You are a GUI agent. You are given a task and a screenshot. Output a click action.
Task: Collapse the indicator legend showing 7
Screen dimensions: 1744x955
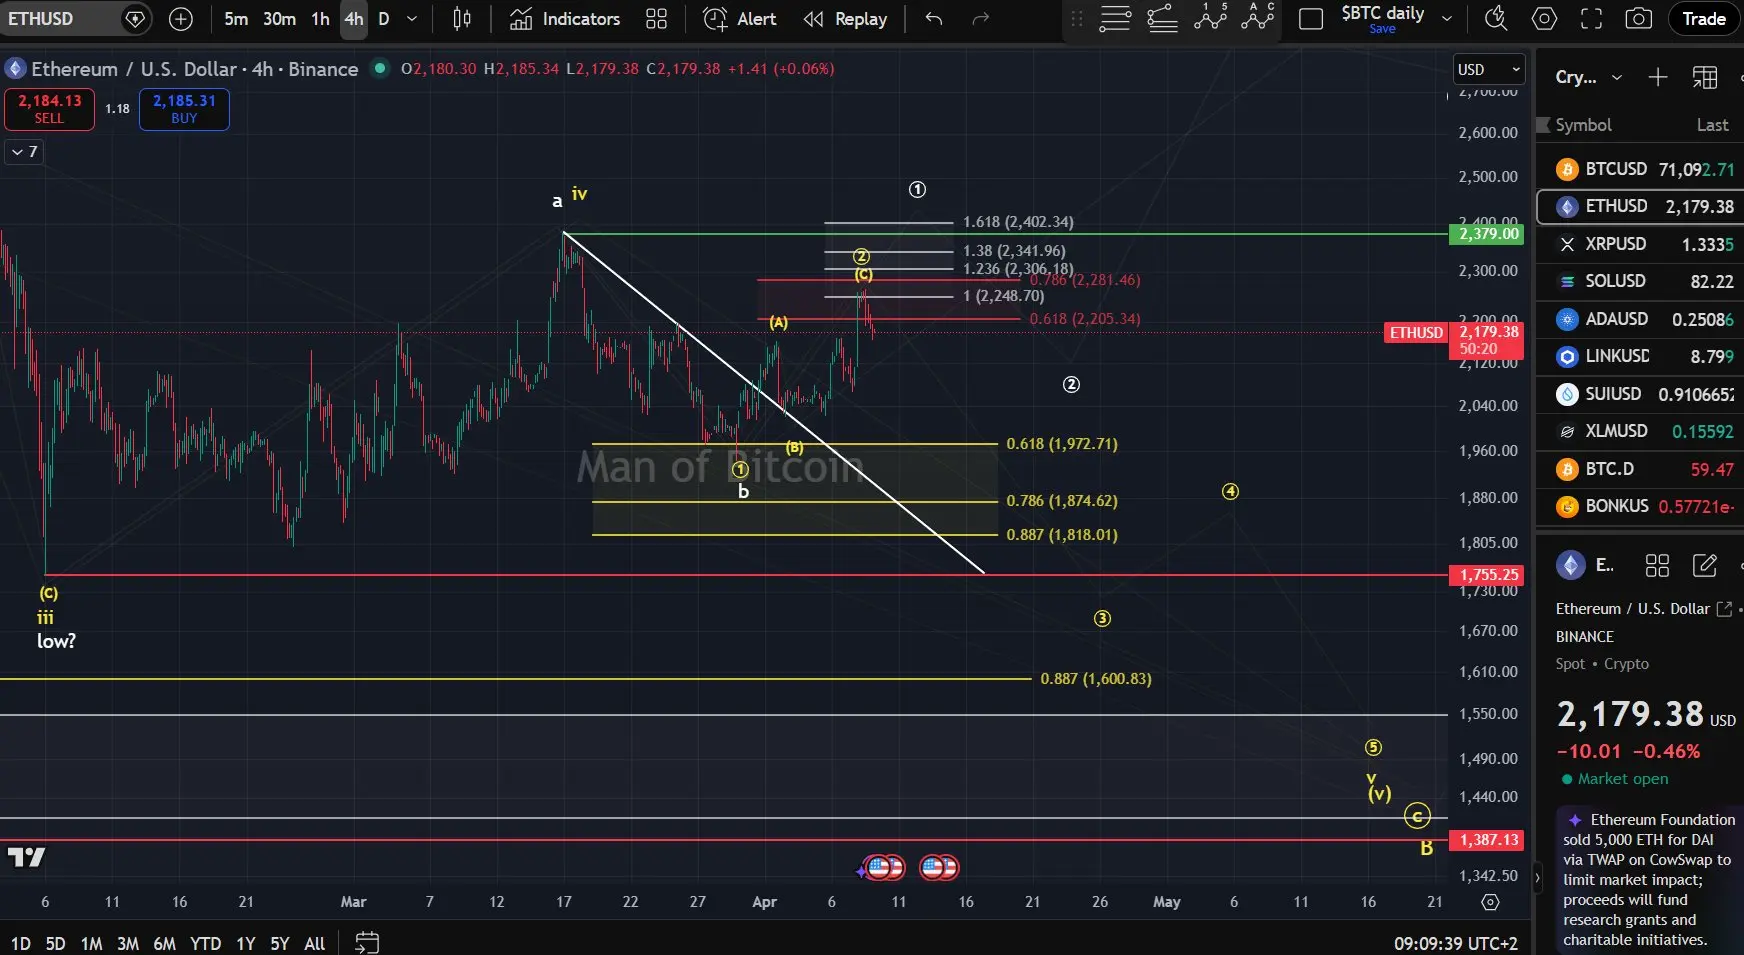point(24,152)
